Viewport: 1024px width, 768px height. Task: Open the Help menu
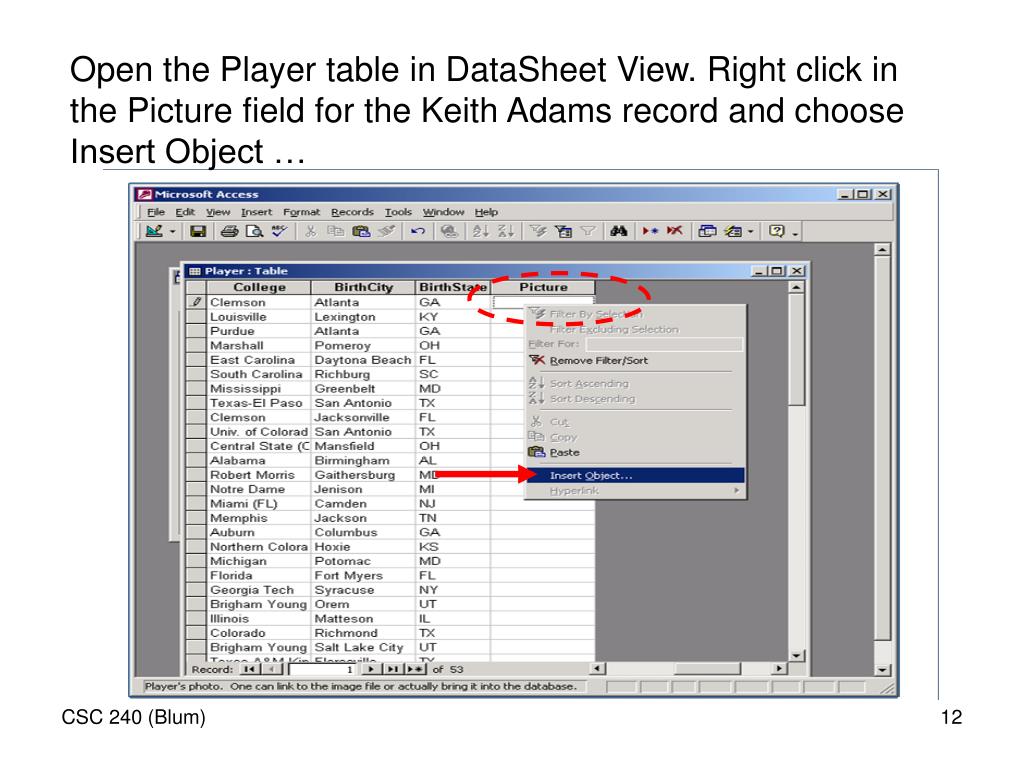[x=487, y=212]
